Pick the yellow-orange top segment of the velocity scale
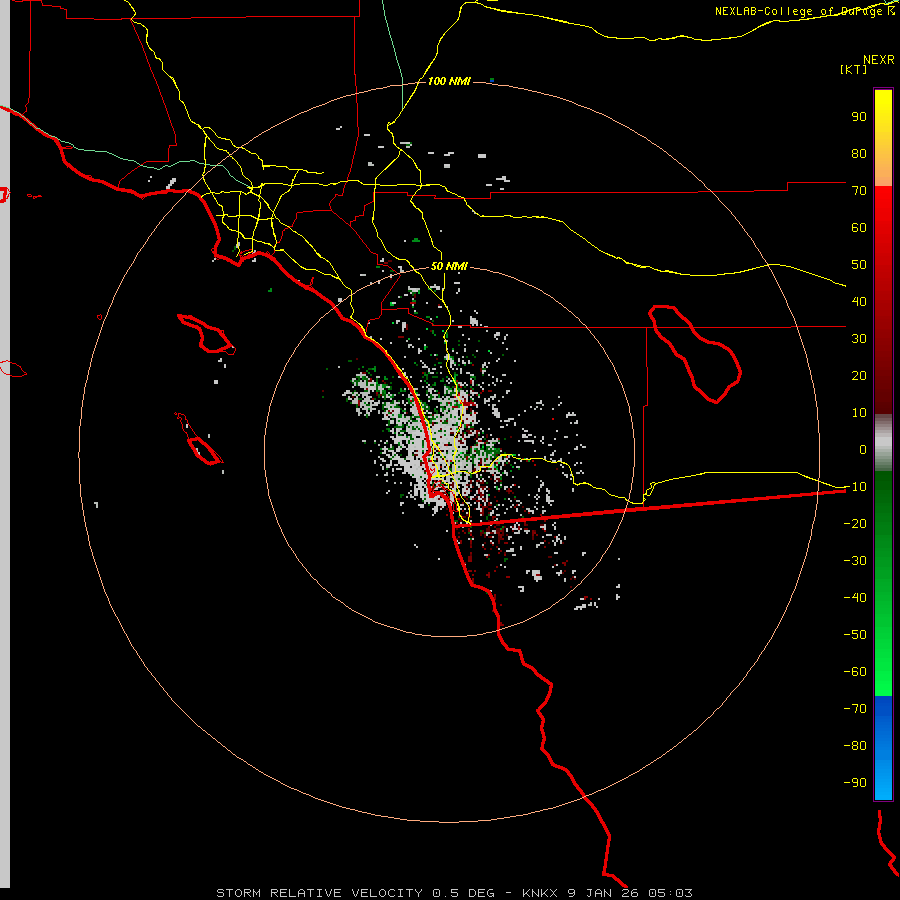This screenshot has height=900, width=900. click(x=883, y=138)
